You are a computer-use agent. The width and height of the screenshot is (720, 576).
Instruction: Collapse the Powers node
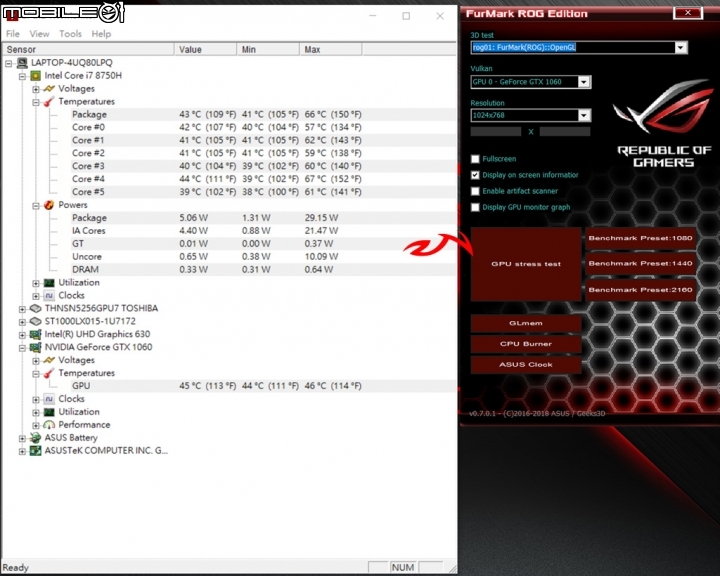[x=36, y=205]
